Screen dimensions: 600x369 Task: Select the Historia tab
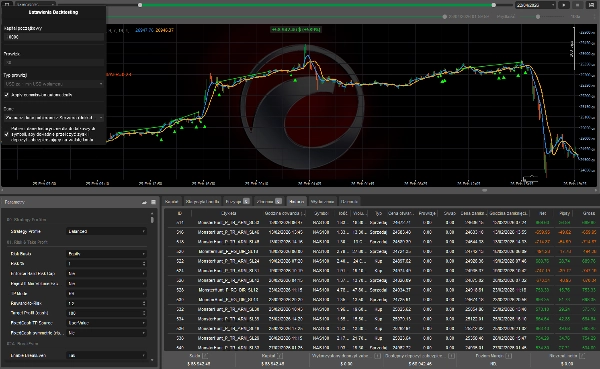coord(297,201)
